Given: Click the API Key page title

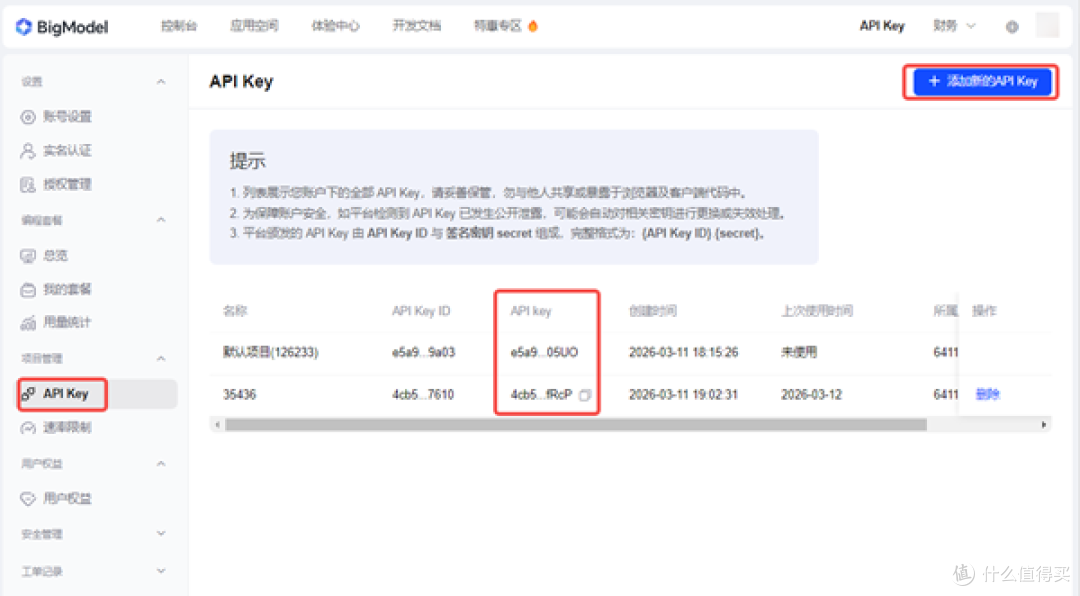Looking at the screenshot, I should [x=241, y=81].
